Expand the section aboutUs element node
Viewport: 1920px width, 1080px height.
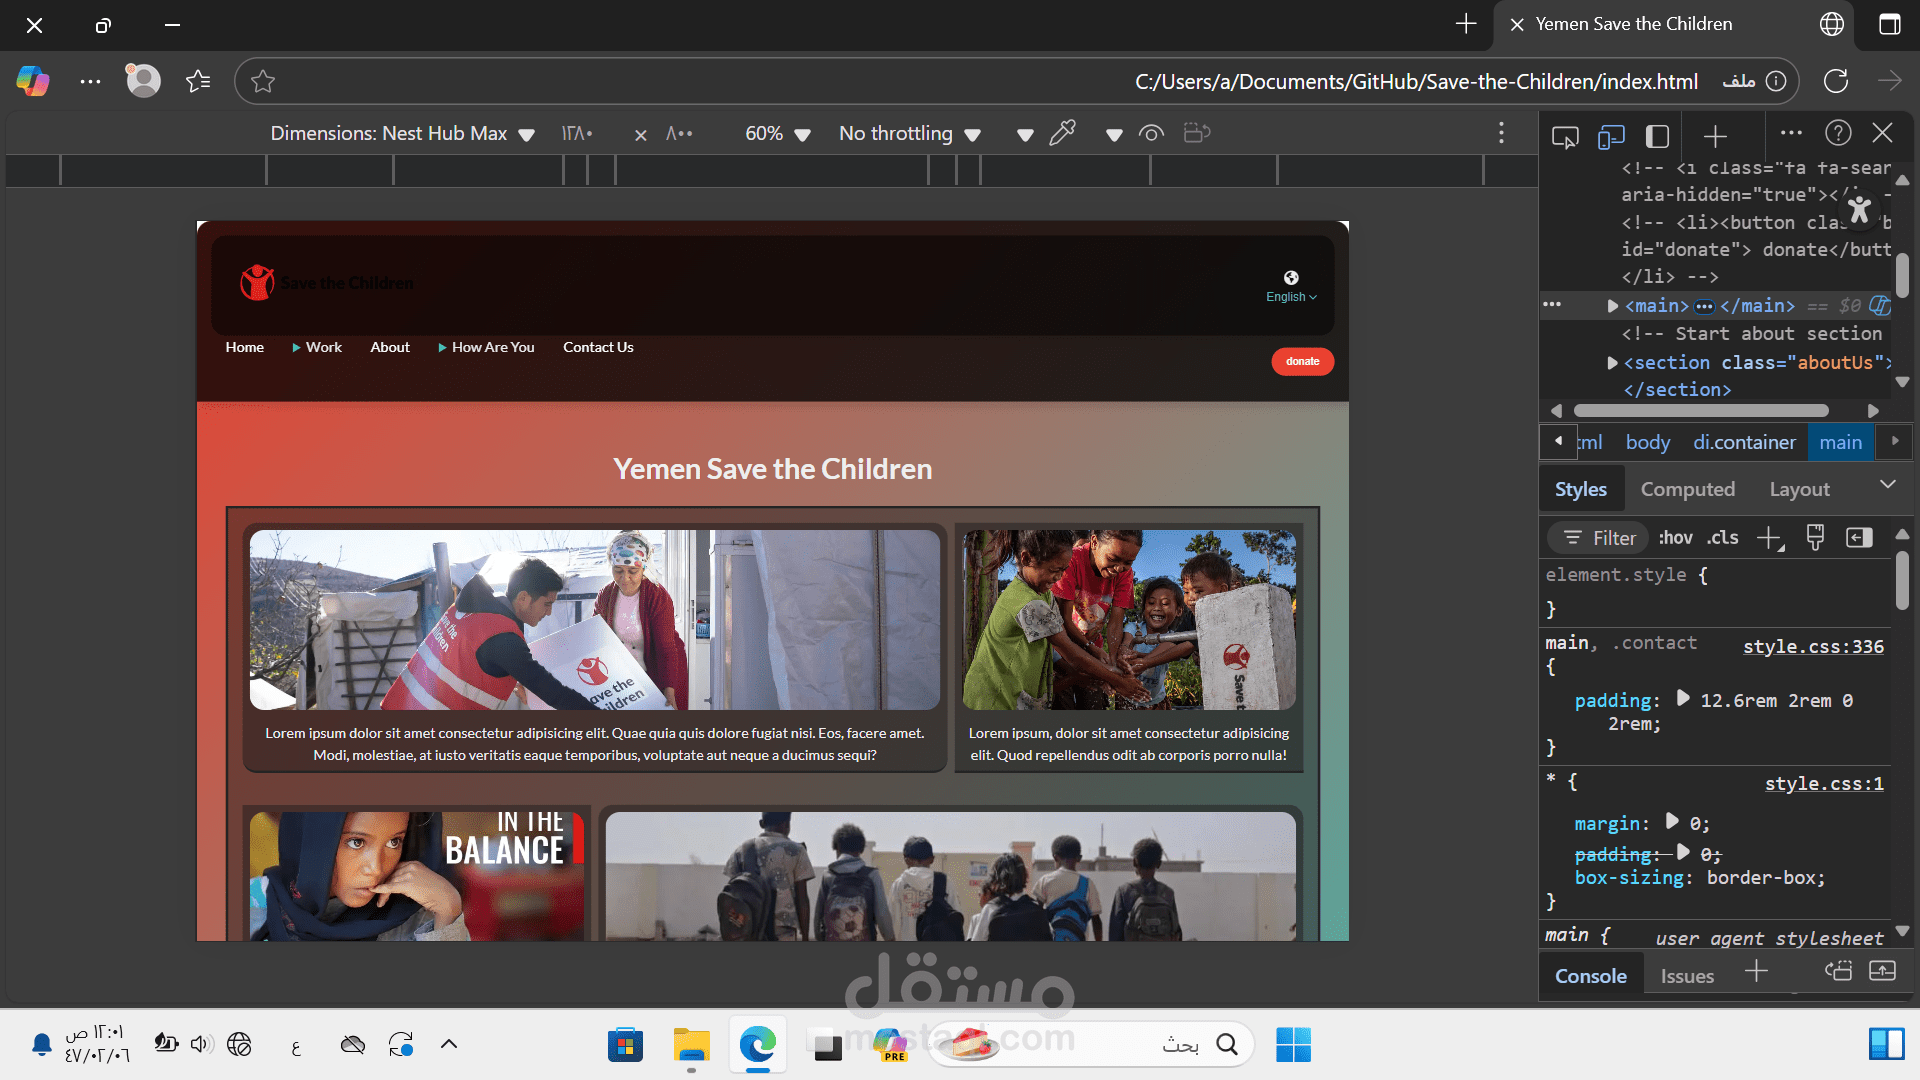(1612, 363)
